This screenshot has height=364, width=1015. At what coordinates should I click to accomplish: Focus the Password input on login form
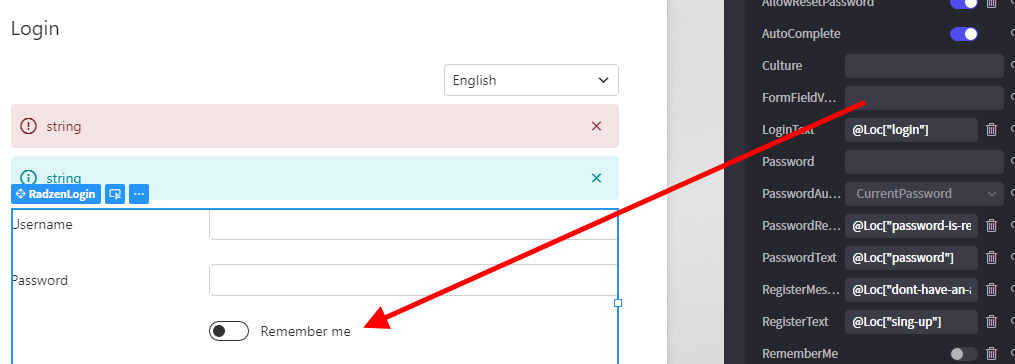pyautogui.click(x=413, y=280)
